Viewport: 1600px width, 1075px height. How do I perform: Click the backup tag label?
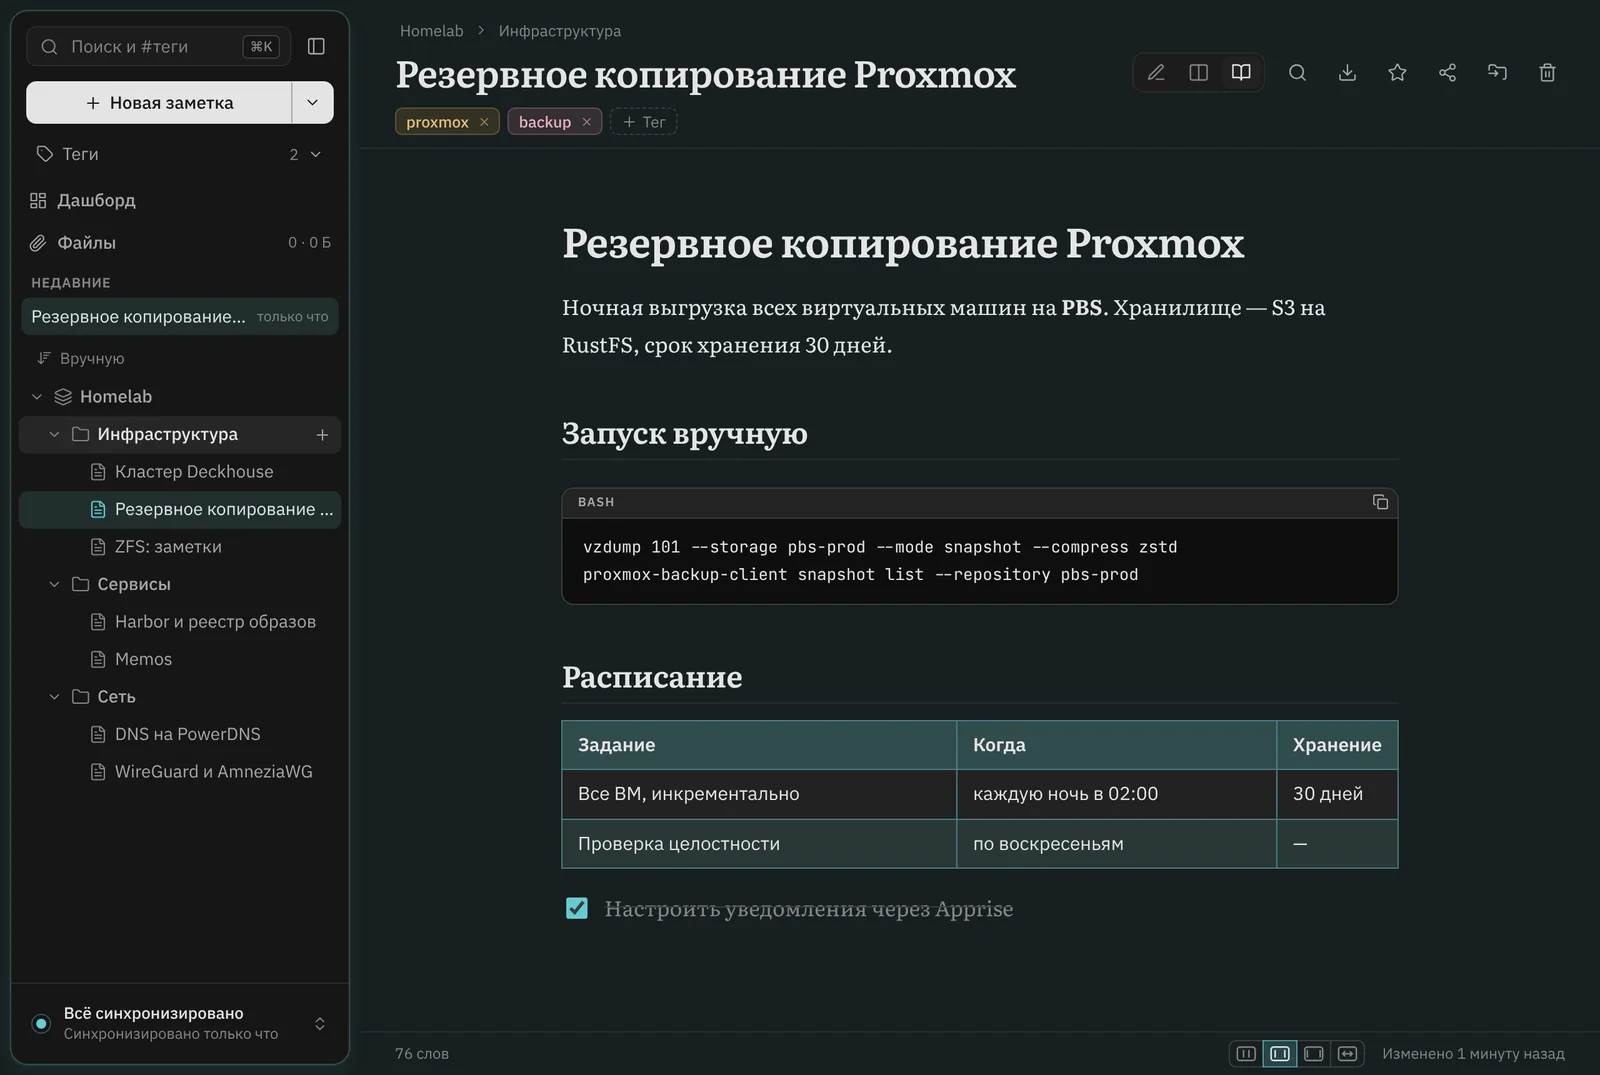545,122
